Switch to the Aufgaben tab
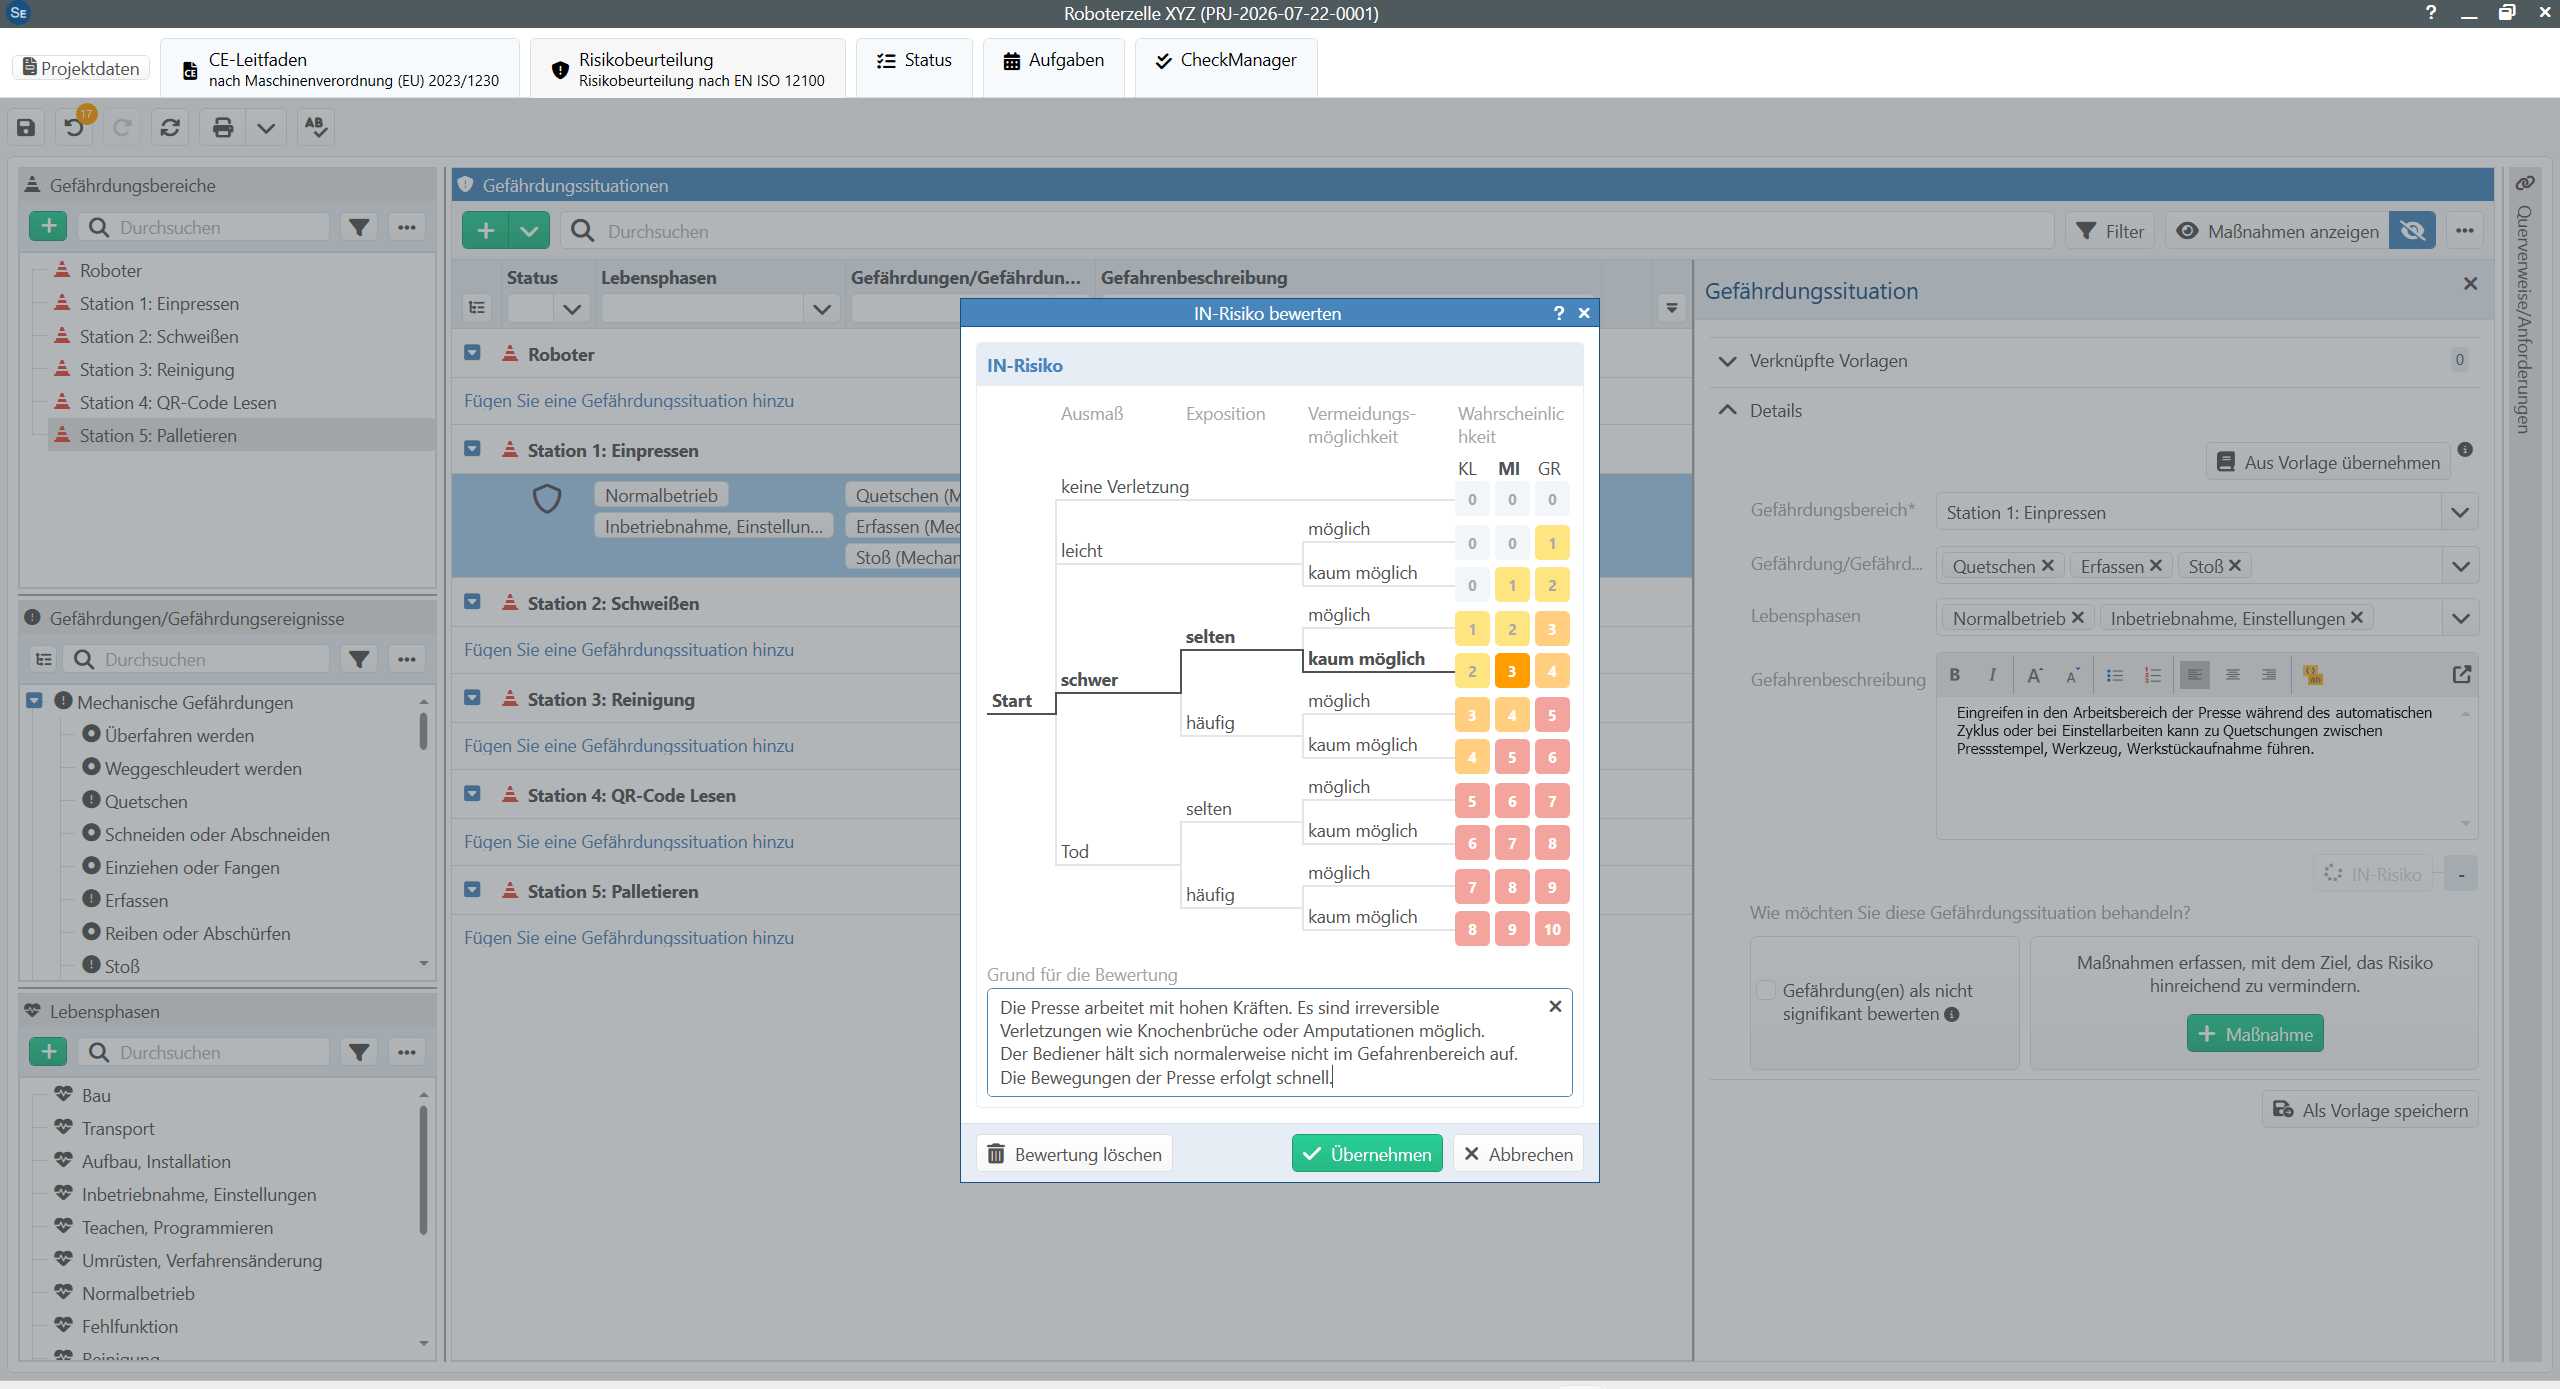The width and height of the screenshot is (2560, 1389). tap(1053, 60)
